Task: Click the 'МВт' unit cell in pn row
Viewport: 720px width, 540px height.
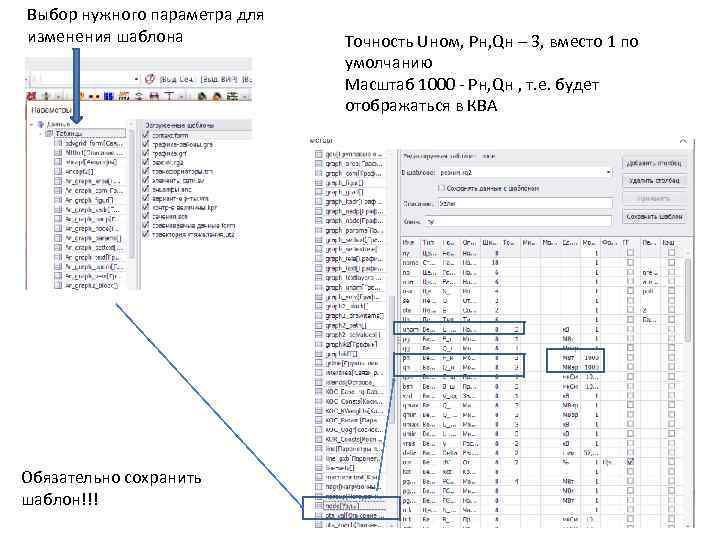Action: pos(568,358)
